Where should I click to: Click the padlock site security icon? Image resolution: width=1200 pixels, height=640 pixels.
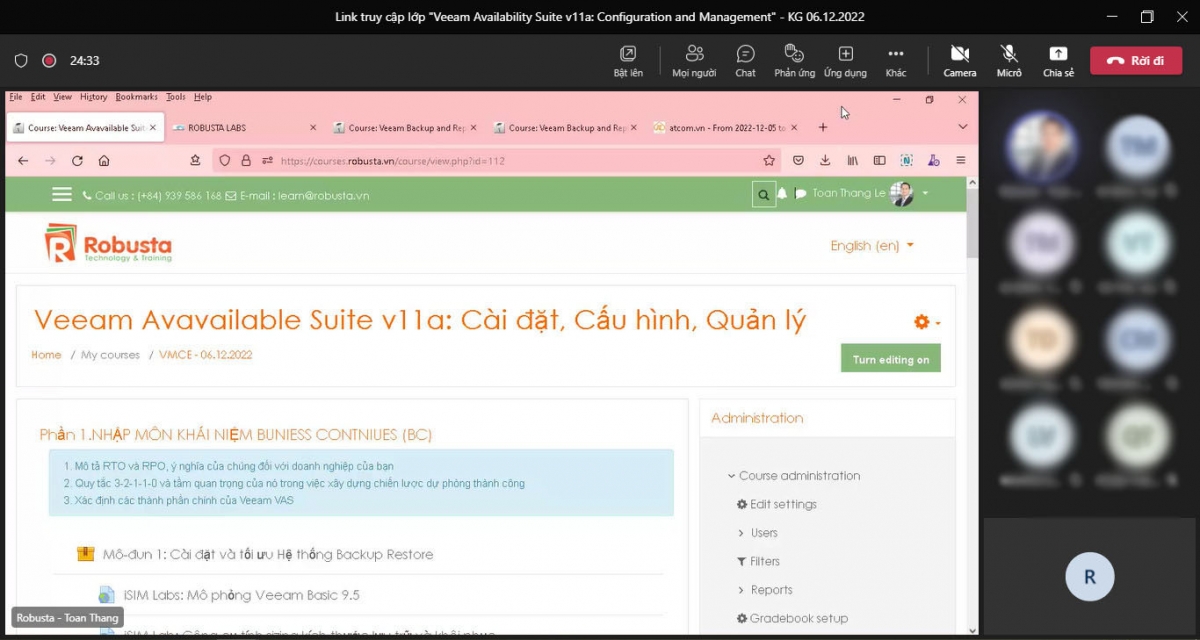point(246,160)
